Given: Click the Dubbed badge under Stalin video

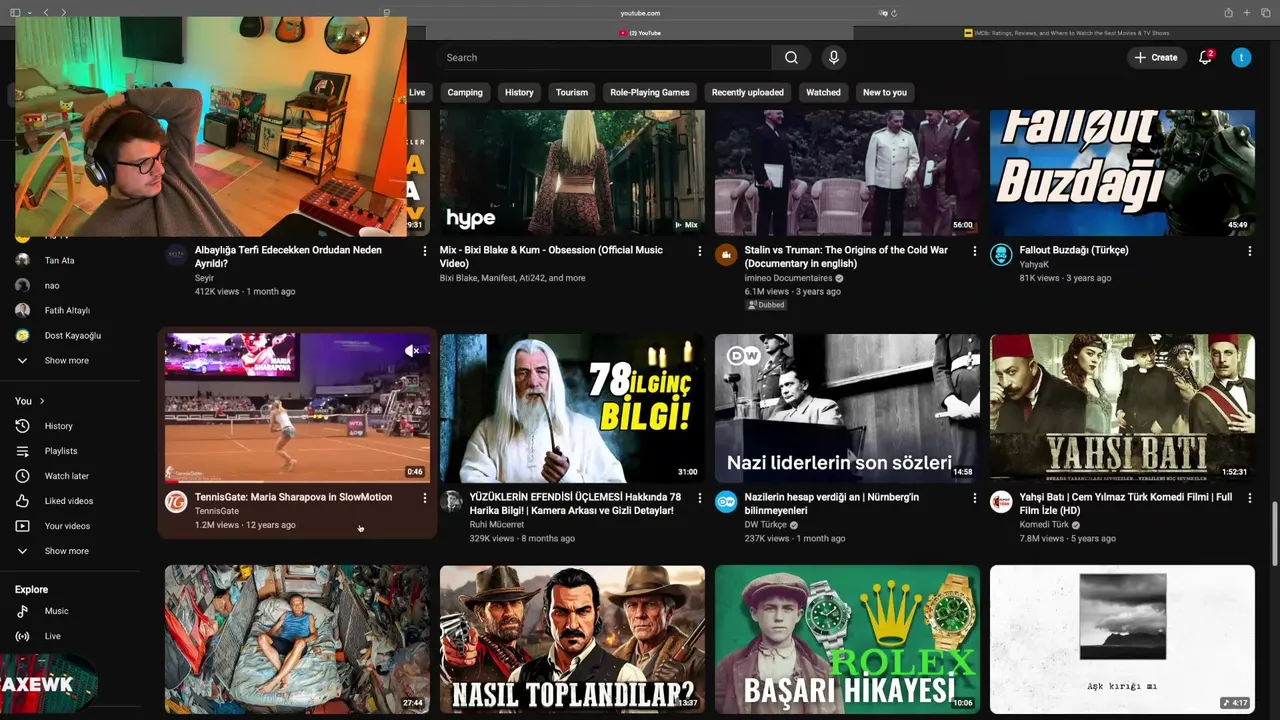Looking at the screenshot, I should 766,305.
